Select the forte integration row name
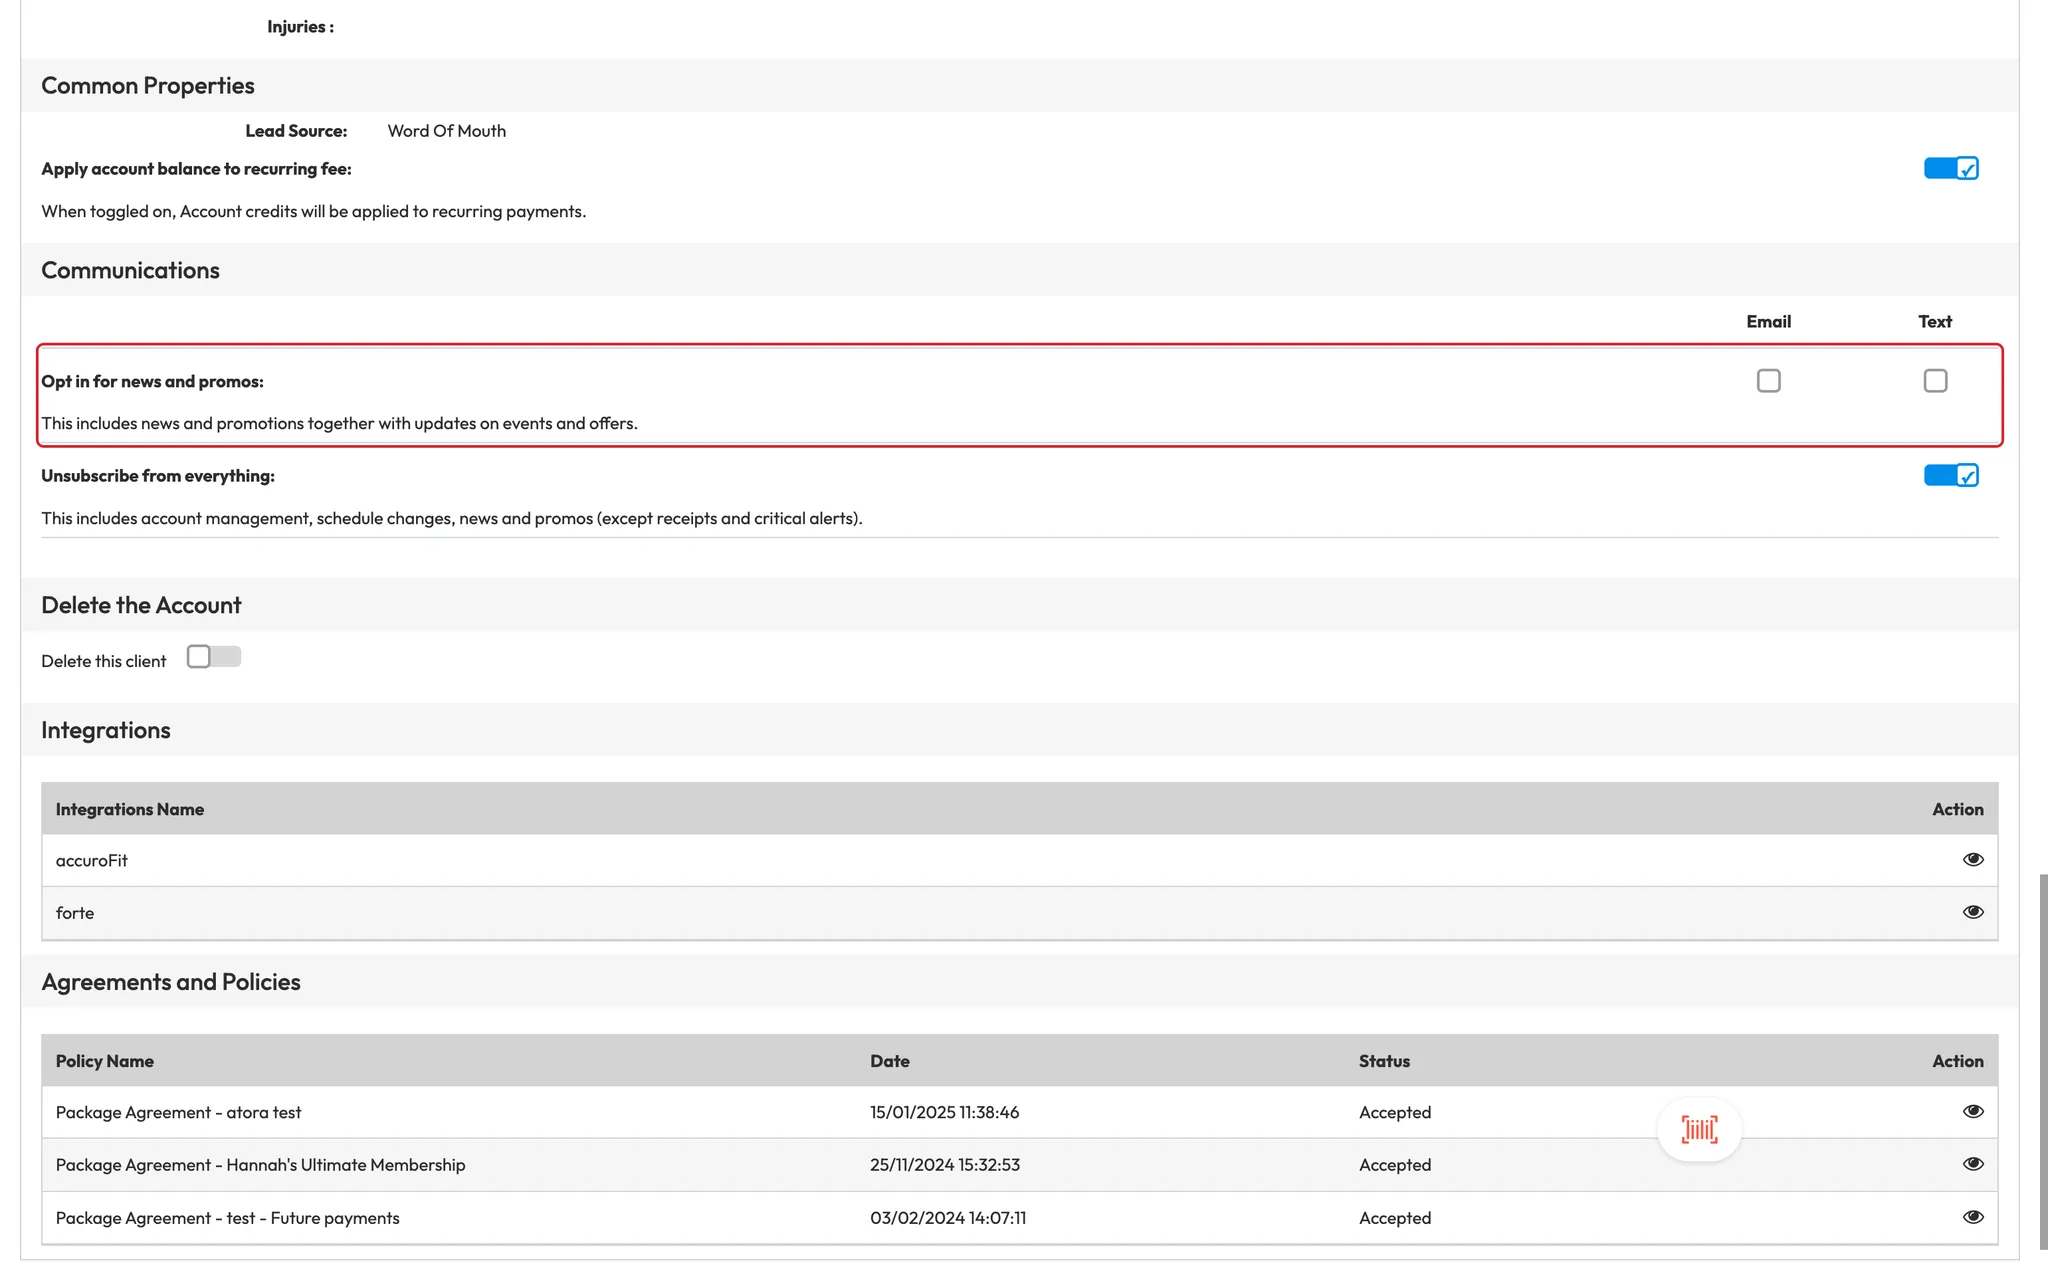The height and width of the screenshot is (1273, 2048). click(x=75, y=913)
